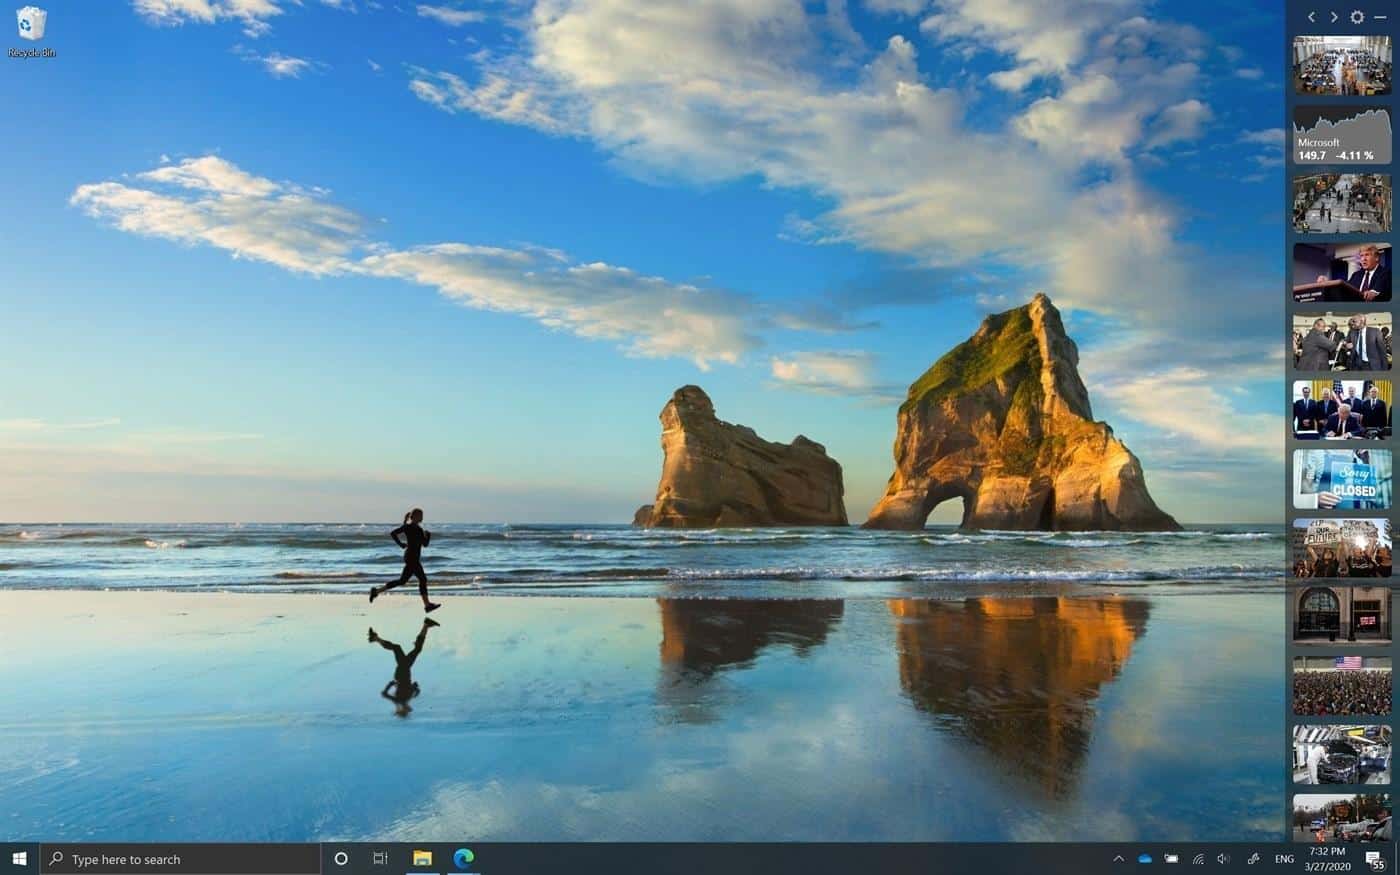This screenshot has height=875, width=1400.
Task: Open the ENG language selector
Action: point(1285,859)
